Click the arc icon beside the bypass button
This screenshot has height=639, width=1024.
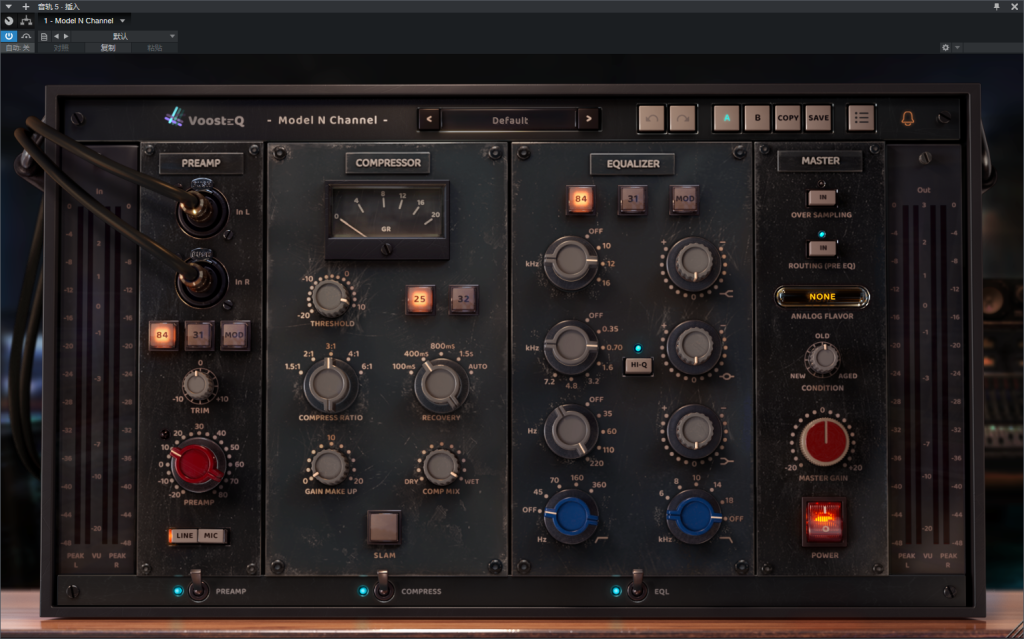point(26,37)
